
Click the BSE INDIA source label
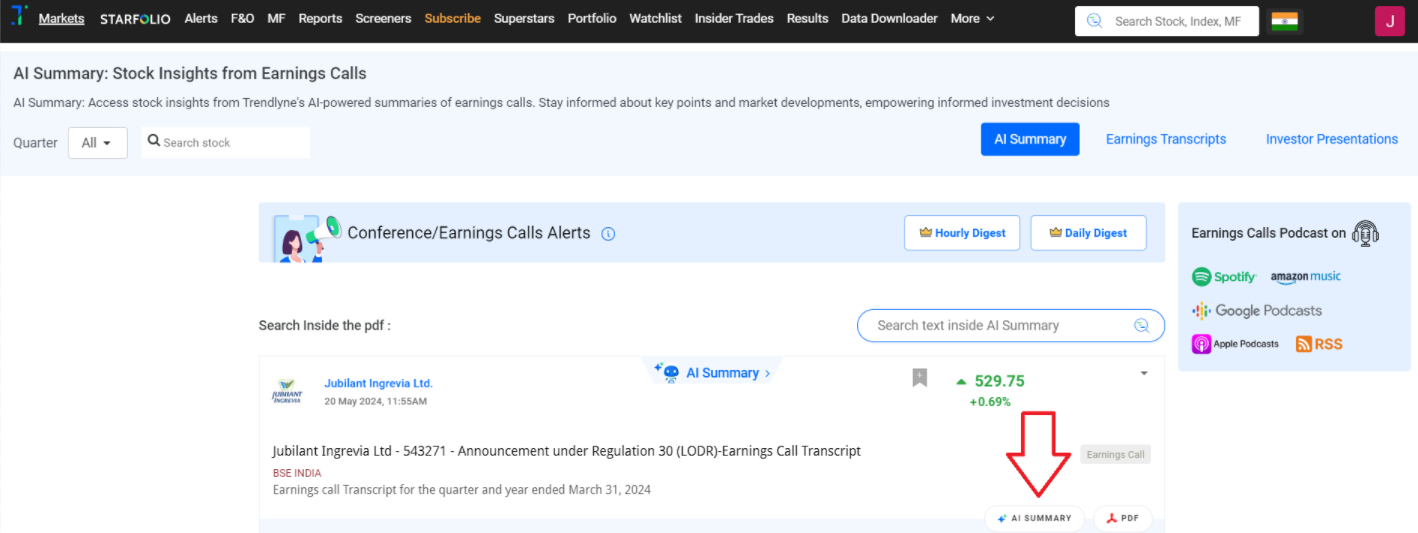pos(297,473)
